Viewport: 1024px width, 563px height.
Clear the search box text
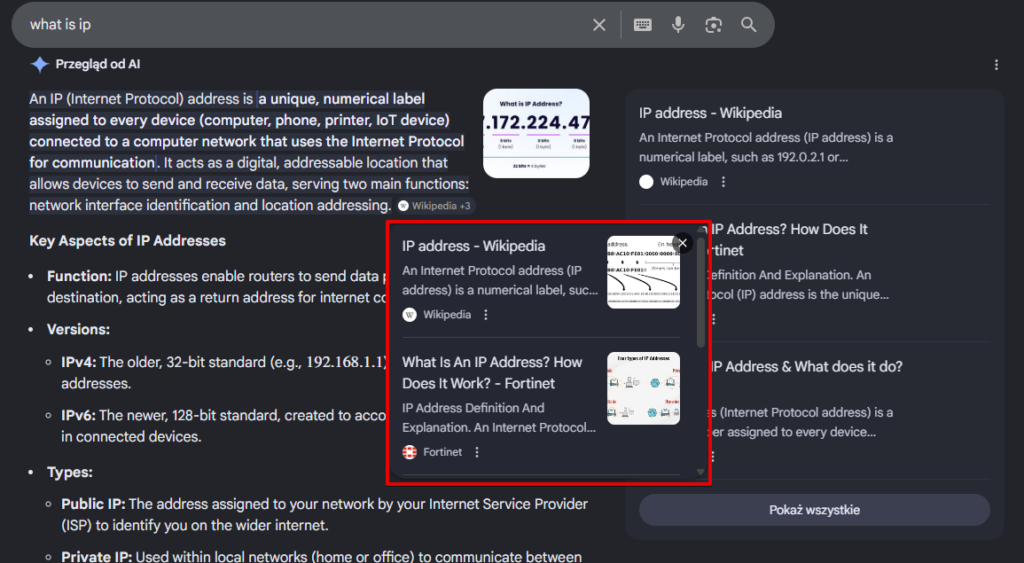pyautogui.click(x=599, y=25)
